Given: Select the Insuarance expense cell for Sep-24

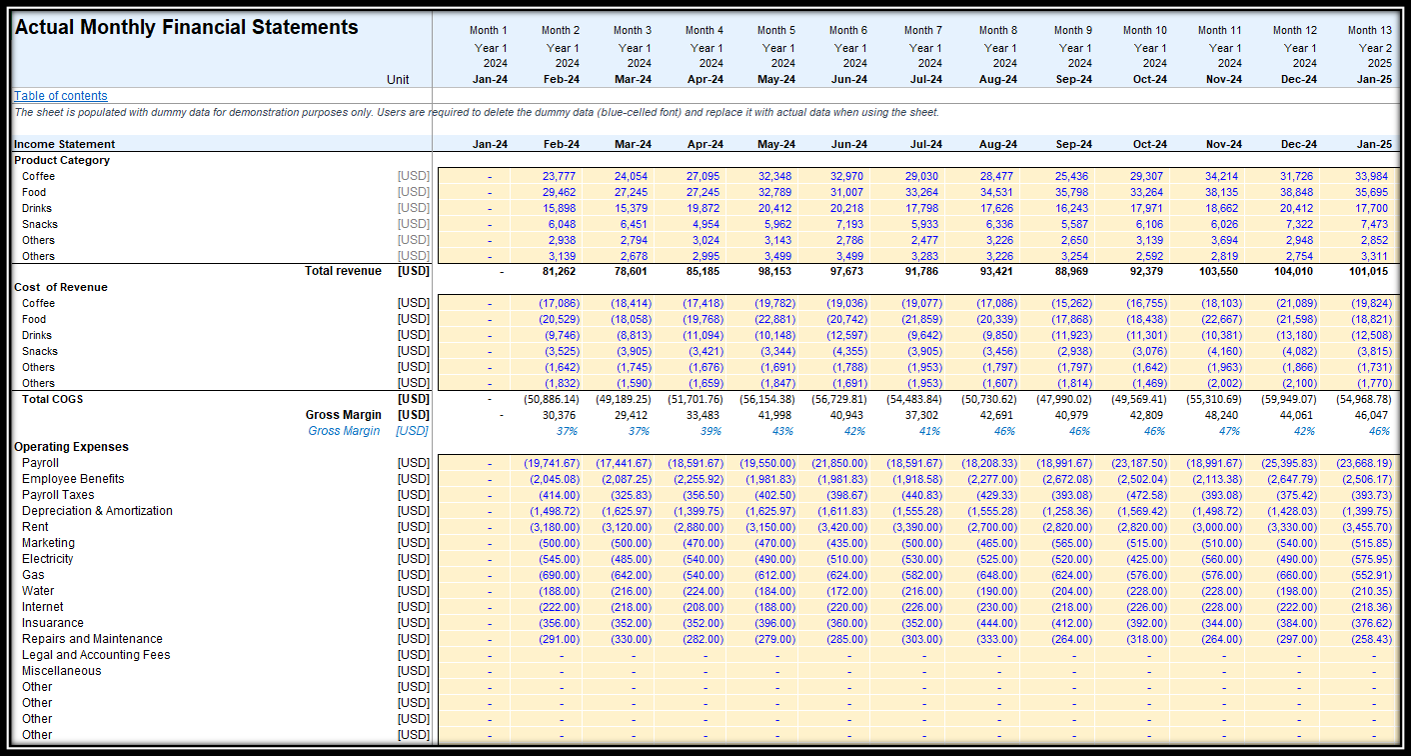Looking at the screenshot, I should tap(1073, 623).
